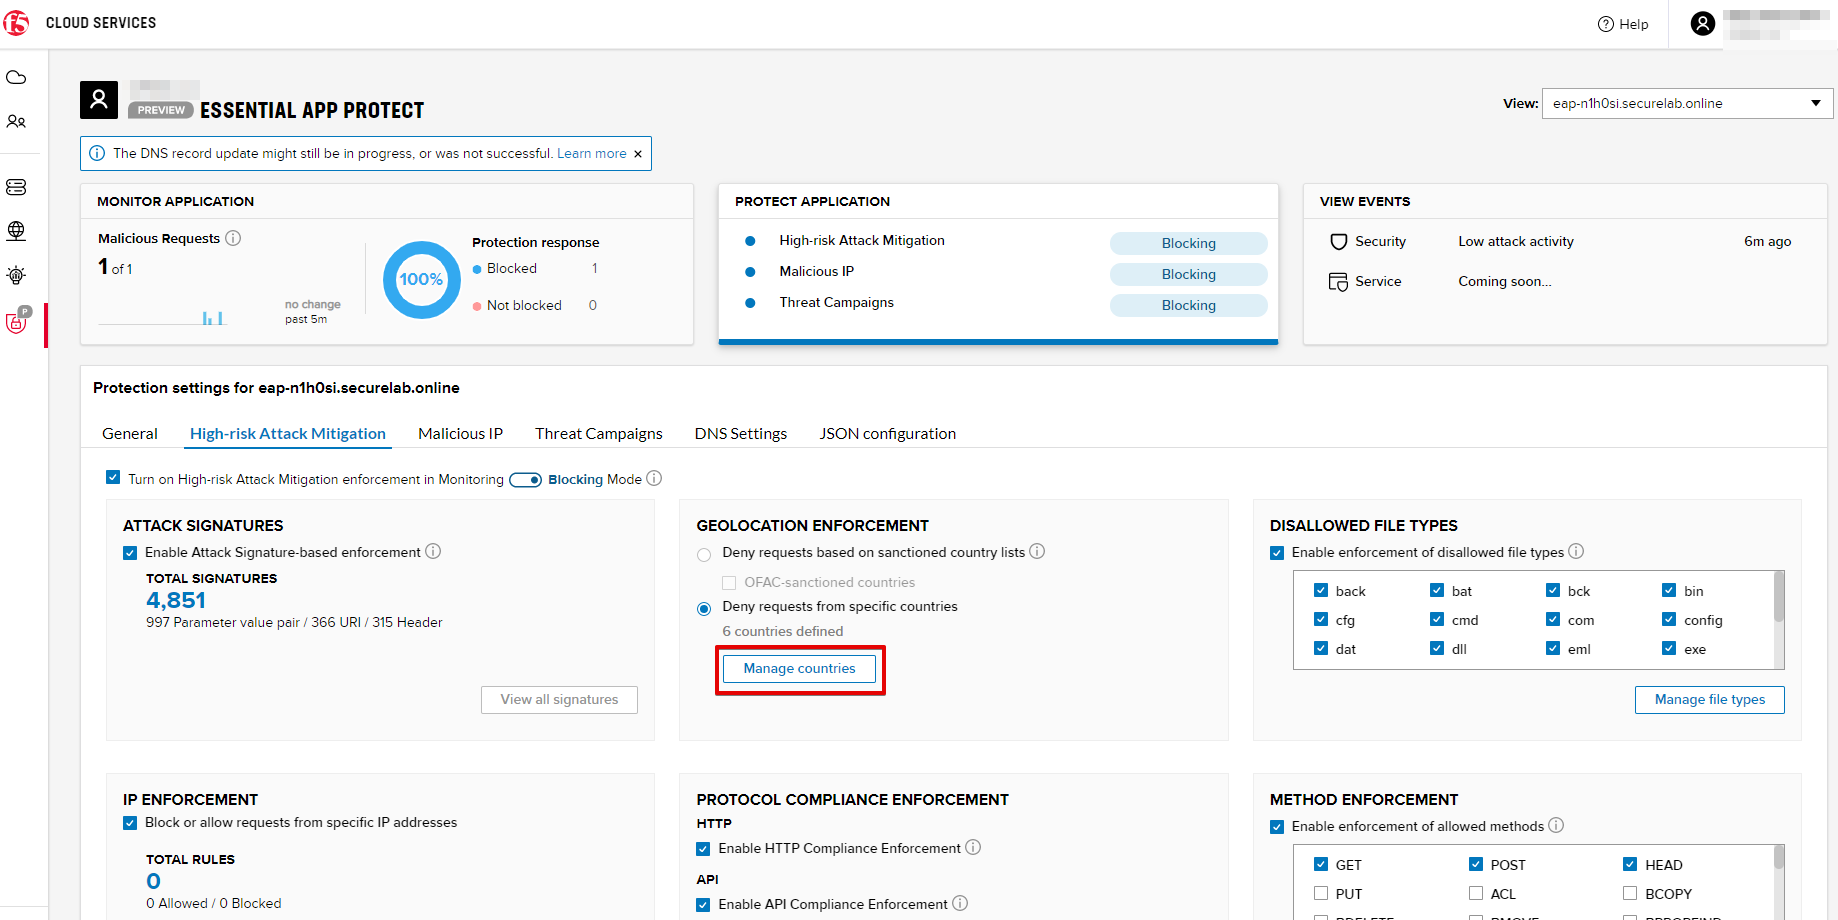Open the user account avatar in the header
Viewport: 1838px width, 920px height.
point(1703,23)
